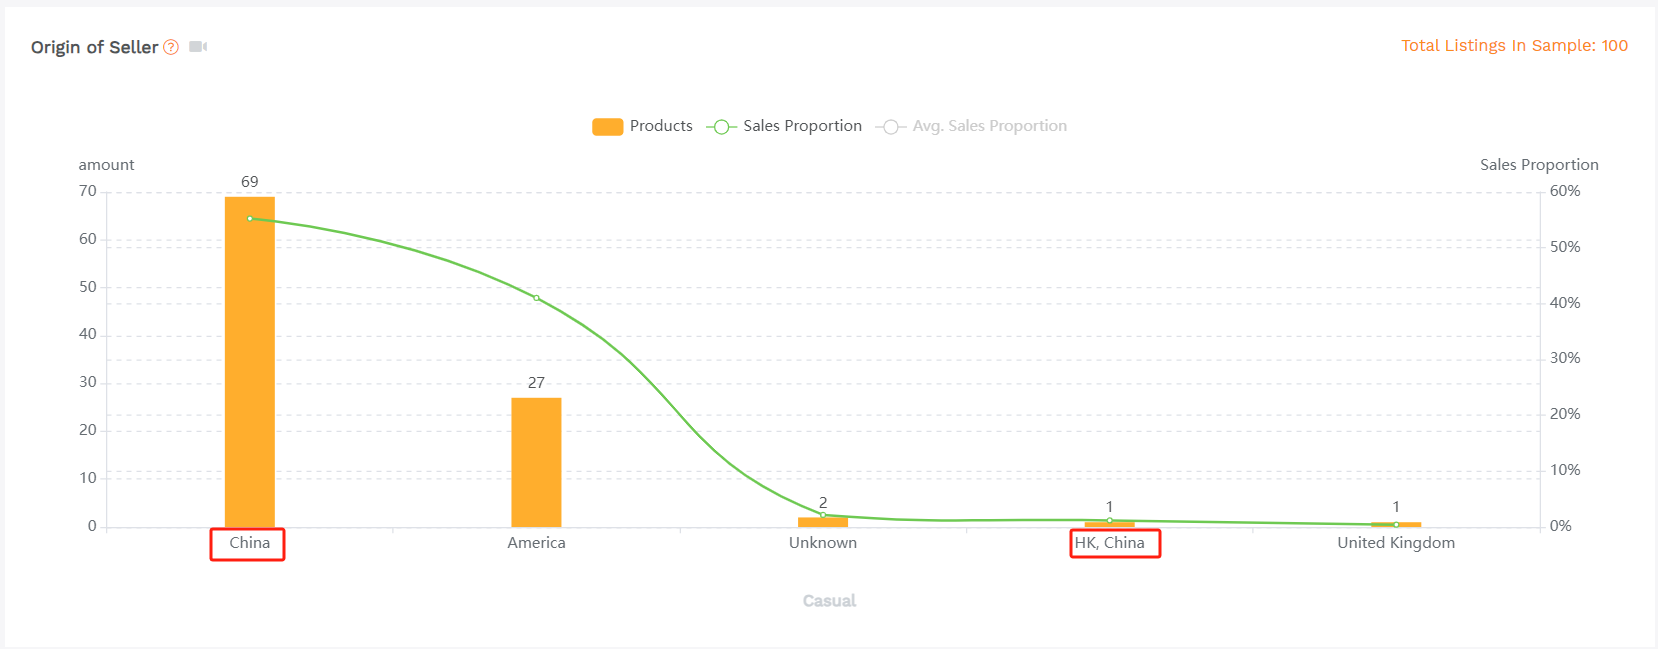Viewport: 1658px width, 649px height.
Task: Select the China axis label
Action: click(x=250, y=543)
